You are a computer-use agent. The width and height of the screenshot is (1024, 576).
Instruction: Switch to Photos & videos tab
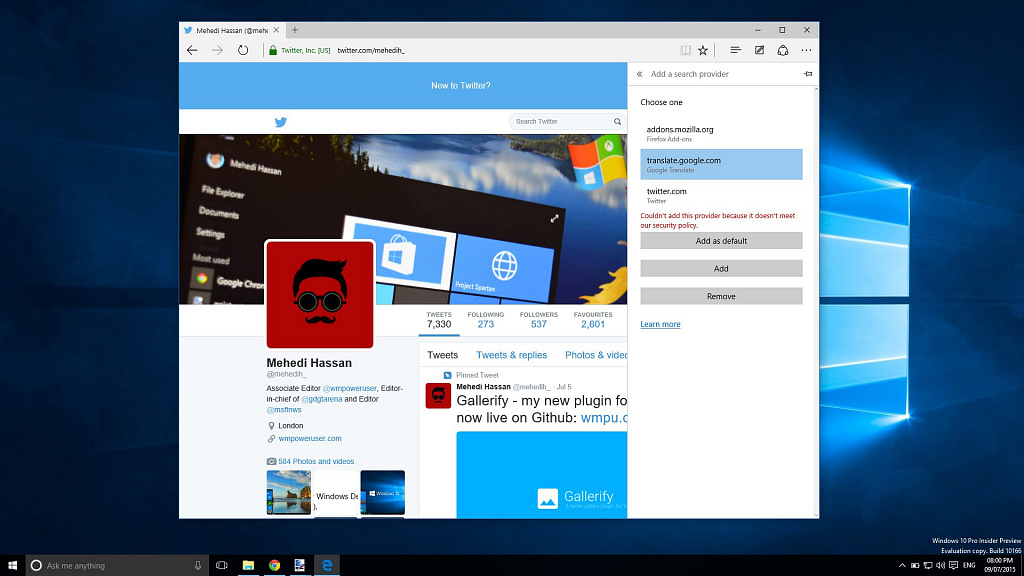596,355
